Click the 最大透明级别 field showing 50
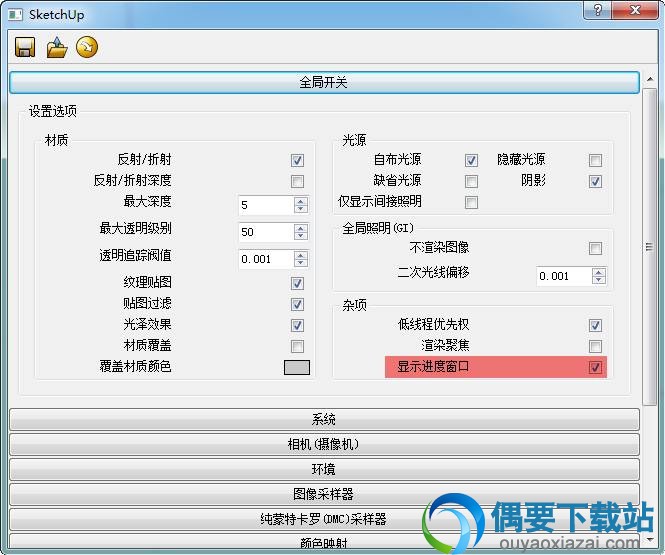 pos(266,232)
